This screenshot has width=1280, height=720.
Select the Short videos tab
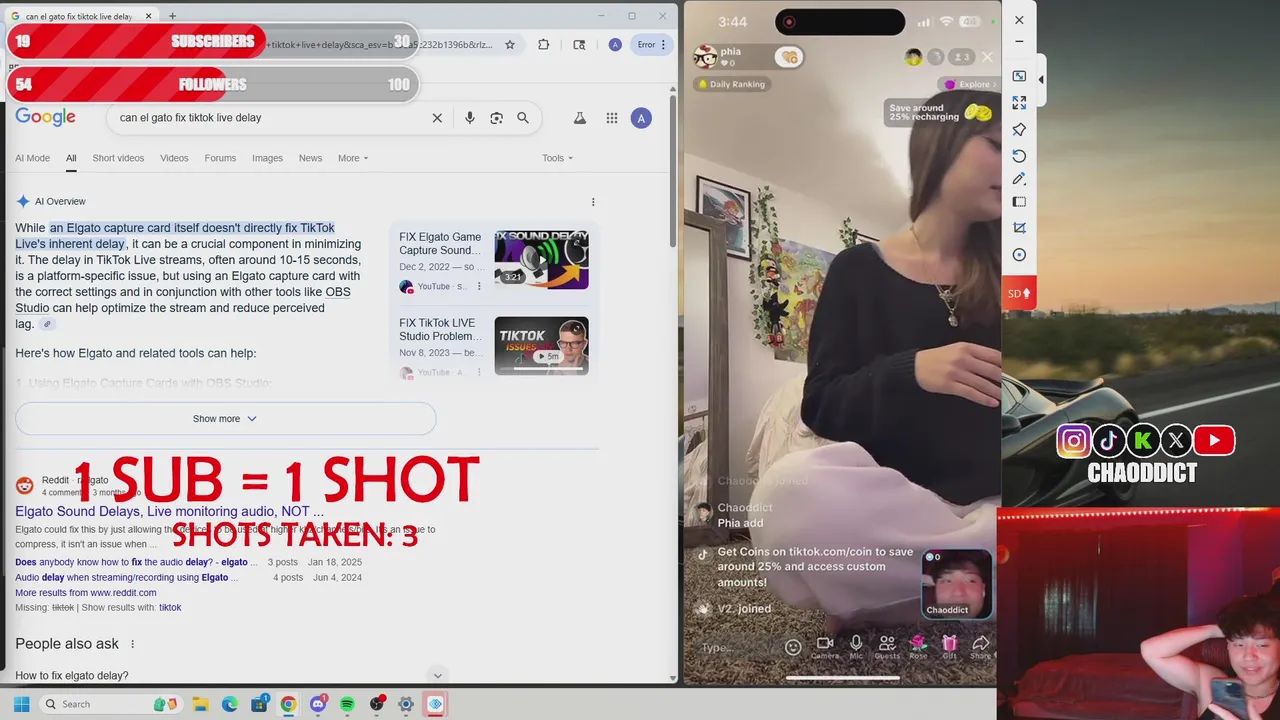coord(118,158)
